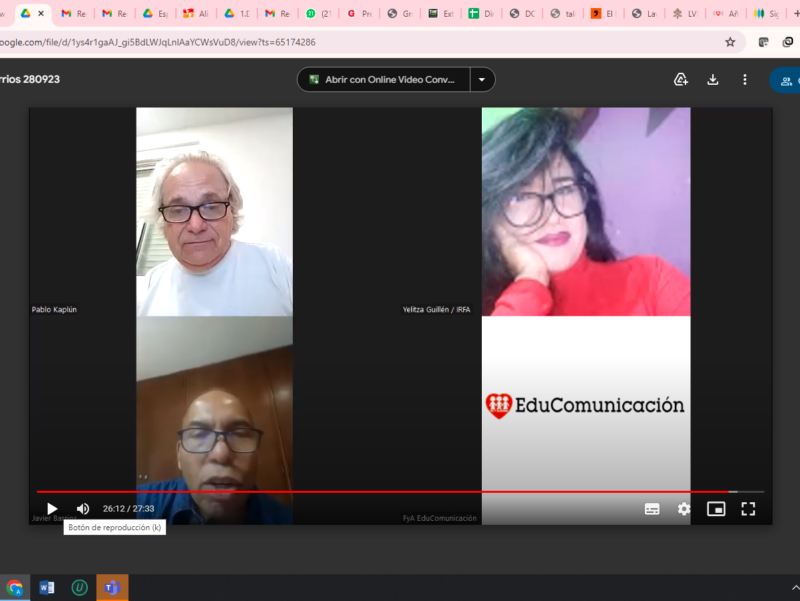Open Google Chrome from the taskbar

15,588
